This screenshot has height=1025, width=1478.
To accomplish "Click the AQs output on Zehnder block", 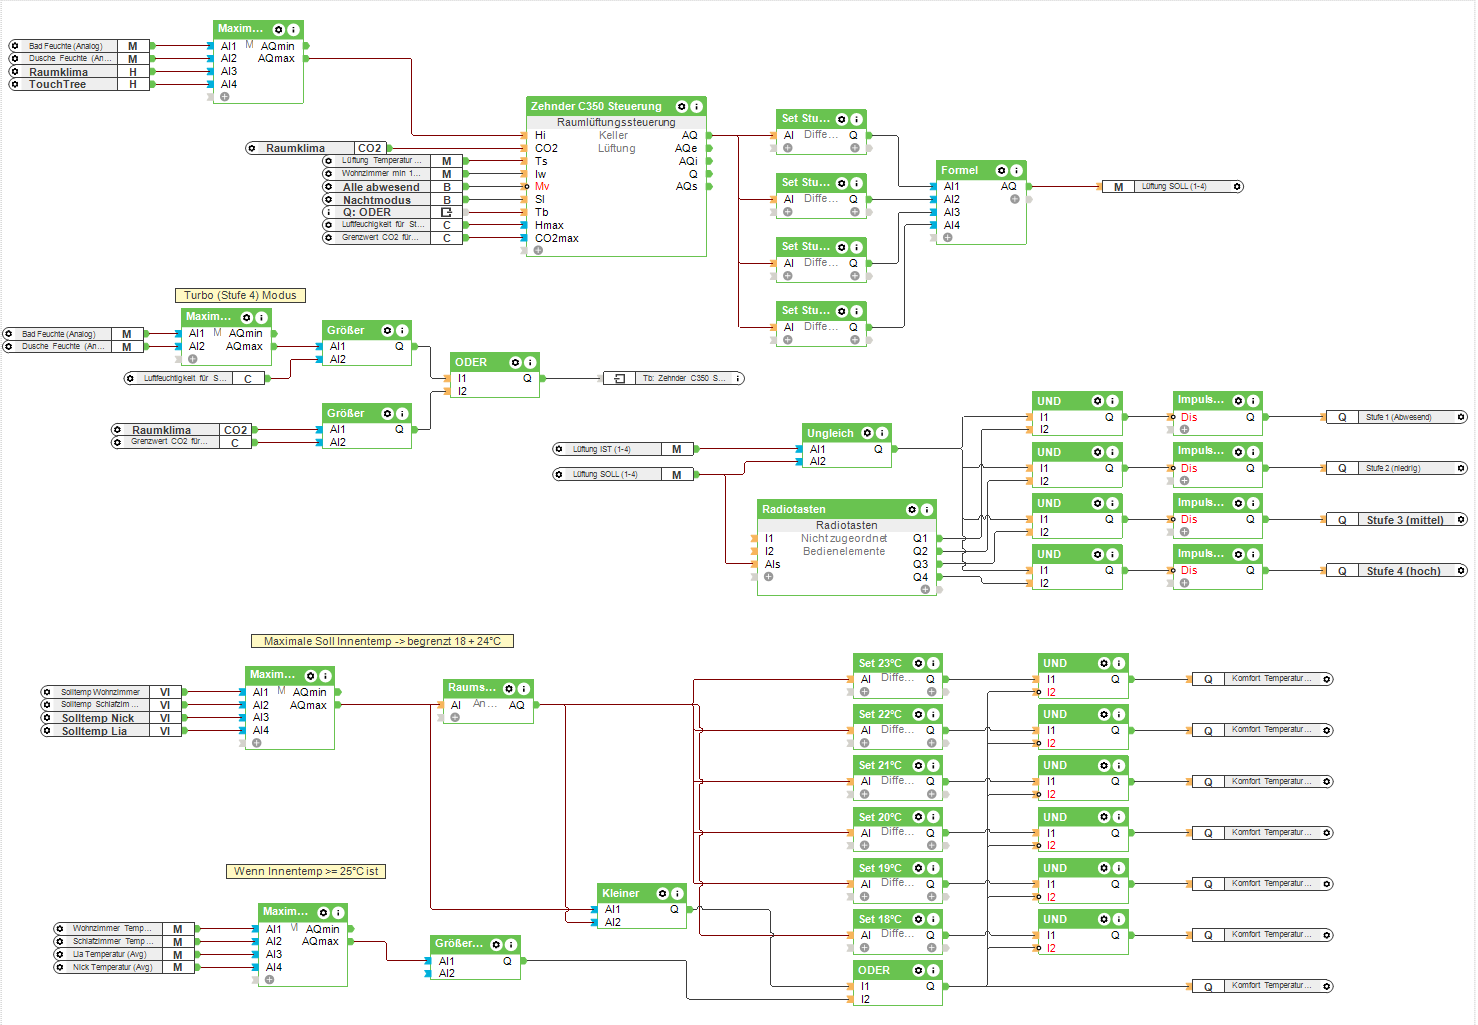I will click(686, 186).
